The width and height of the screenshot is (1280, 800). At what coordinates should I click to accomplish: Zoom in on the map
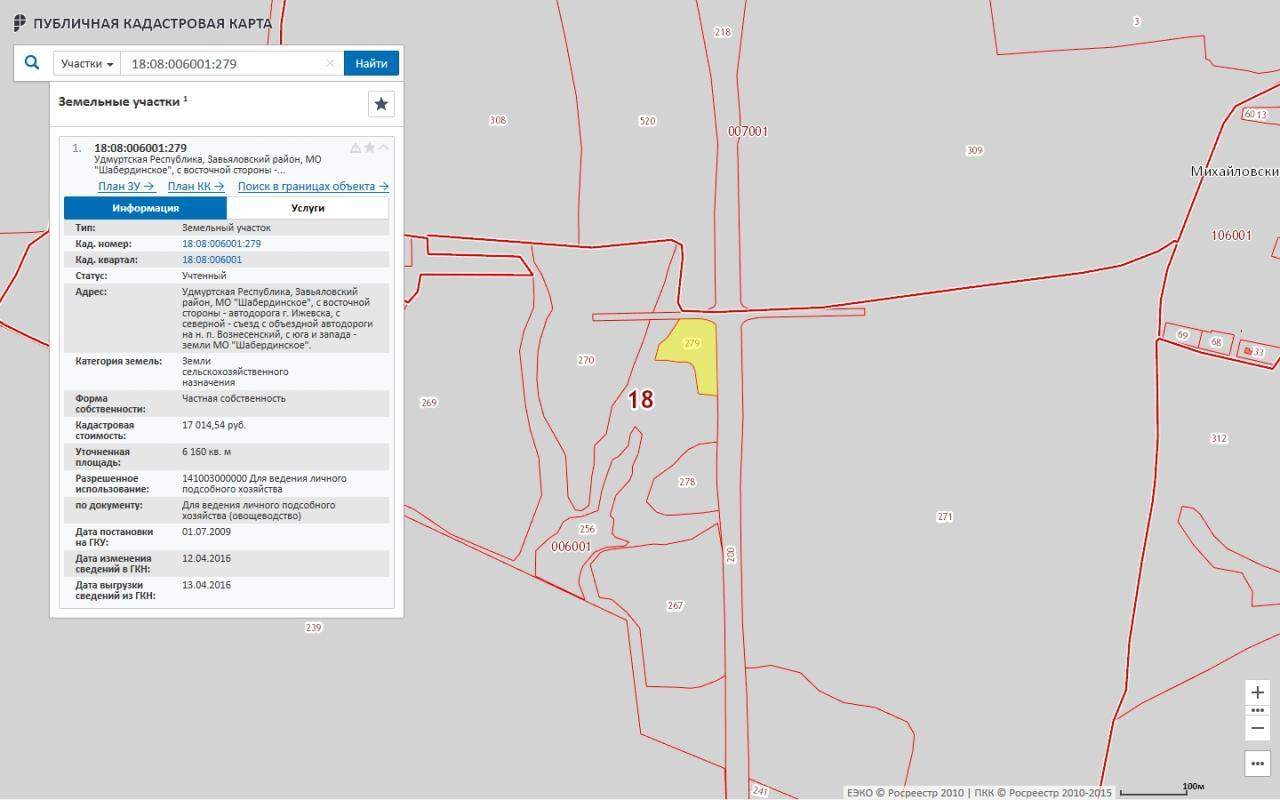point(1257,692)
